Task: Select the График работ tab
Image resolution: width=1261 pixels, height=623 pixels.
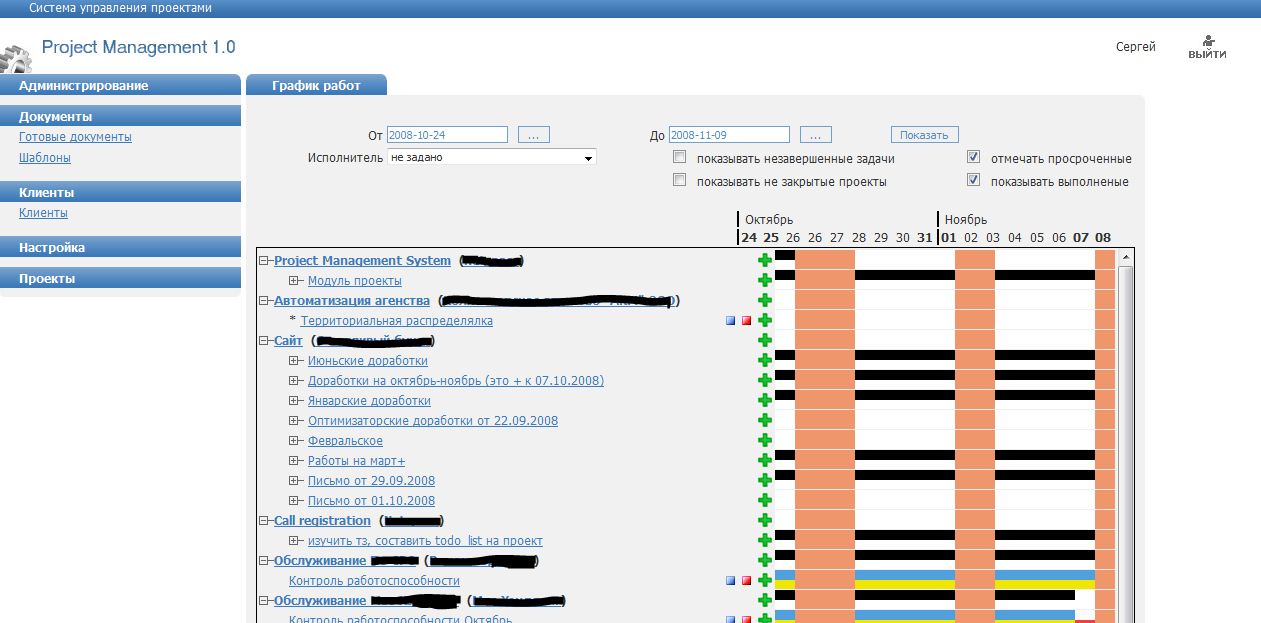Action: [316, 85]
